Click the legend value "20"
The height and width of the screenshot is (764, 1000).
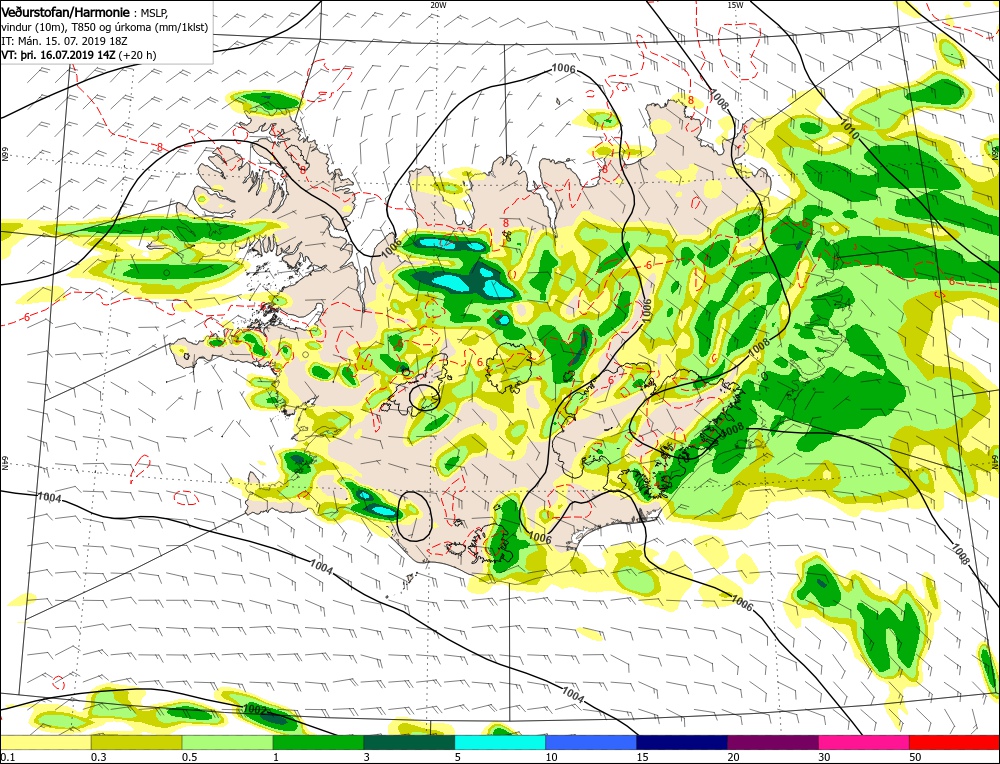point(733,757)
